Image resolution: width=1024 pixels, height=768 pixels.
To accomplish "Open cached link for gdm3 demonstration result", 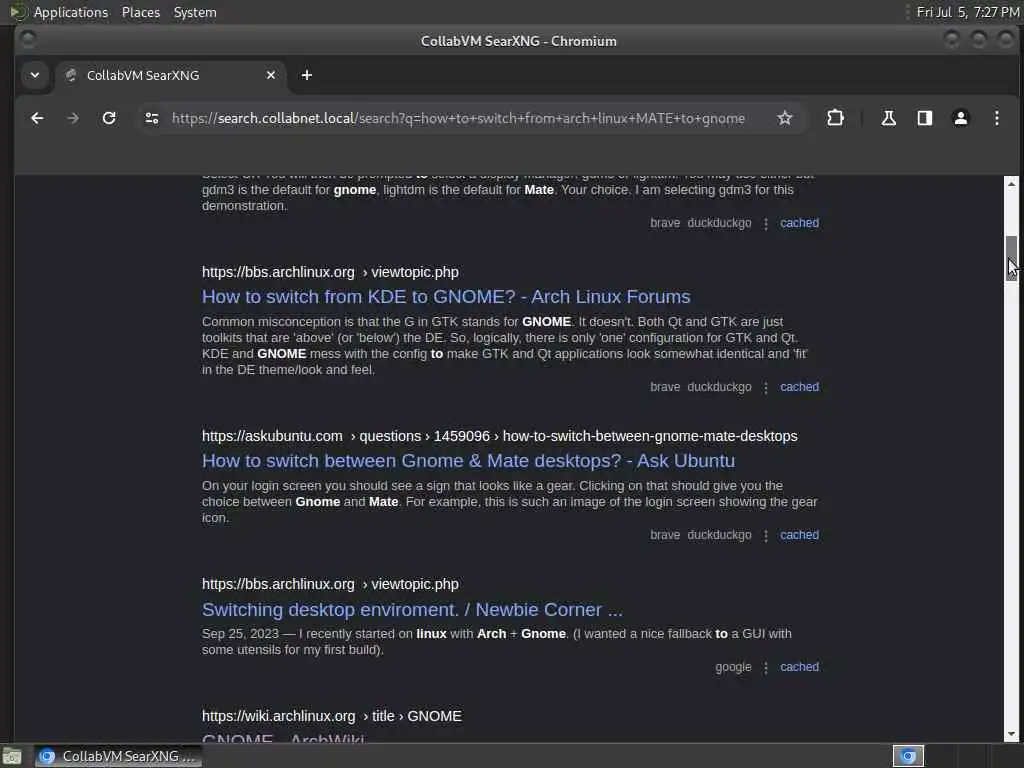I will (799, 223).
